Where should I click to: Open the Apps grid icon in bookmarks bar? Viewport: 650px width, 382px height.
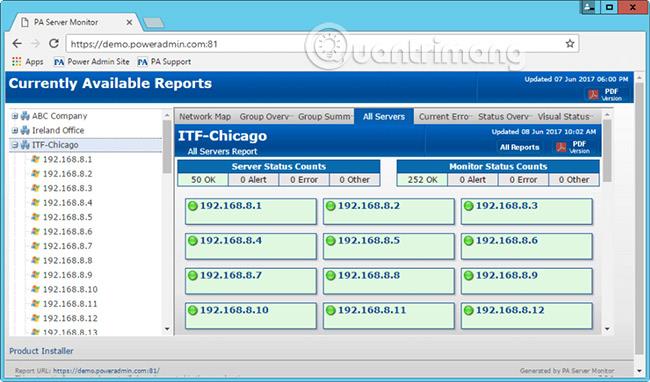16,62
